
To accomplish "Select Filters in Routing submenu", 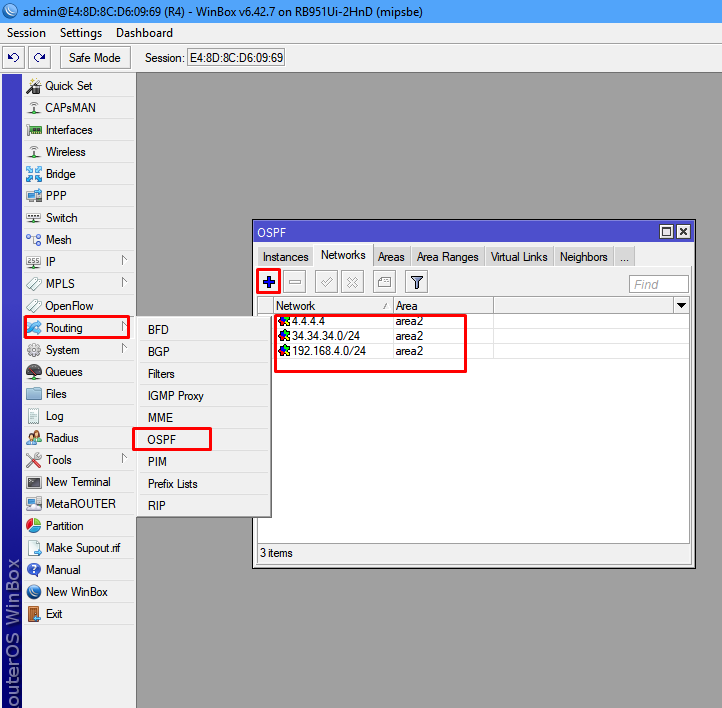I will [203, 374].
